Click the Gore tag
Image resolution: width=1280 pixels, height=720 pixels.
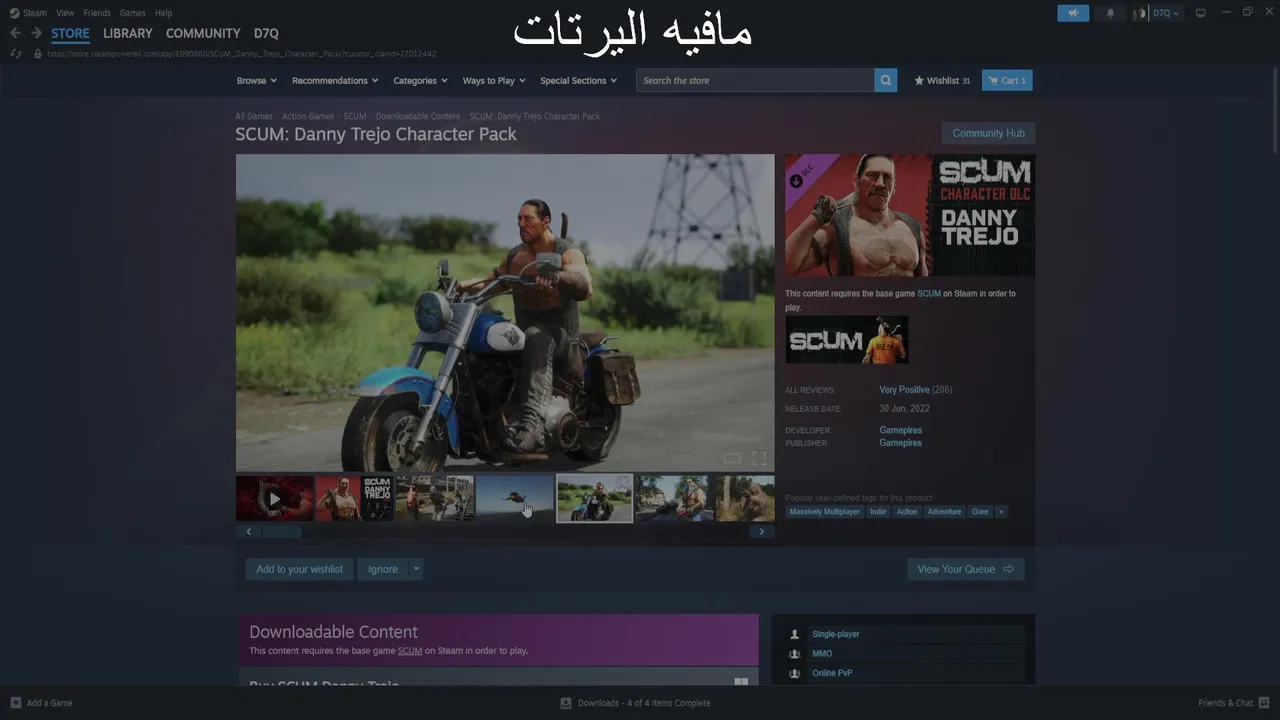pyautogui.click(x=980, y=512)
